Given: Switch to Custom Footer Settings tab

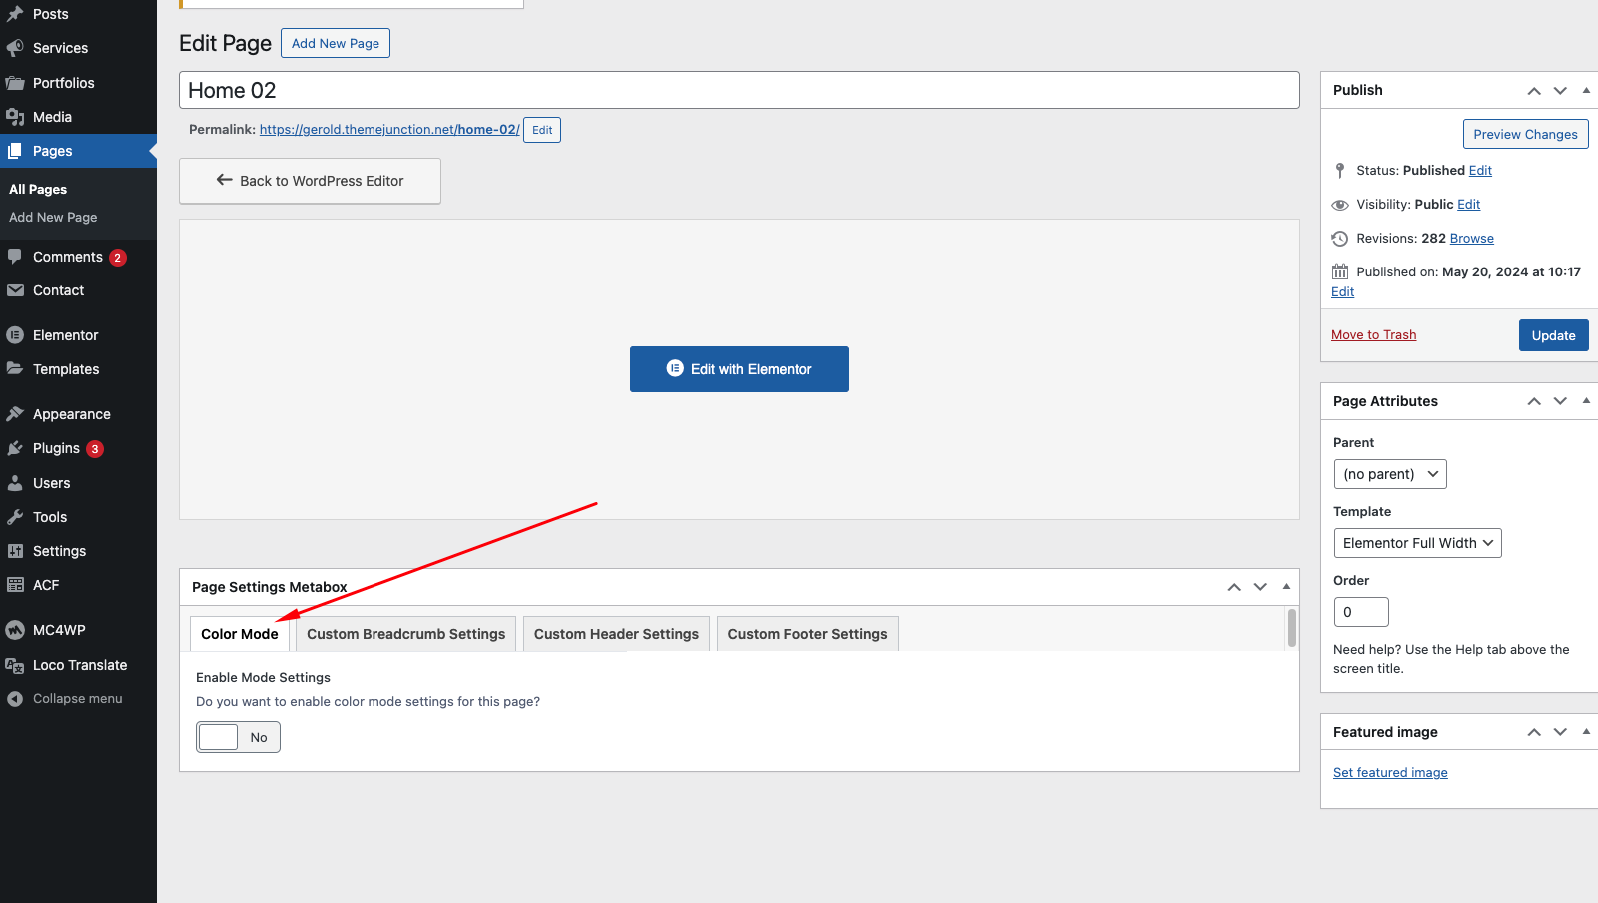Looking at the screenshot, I should point(807,634).
